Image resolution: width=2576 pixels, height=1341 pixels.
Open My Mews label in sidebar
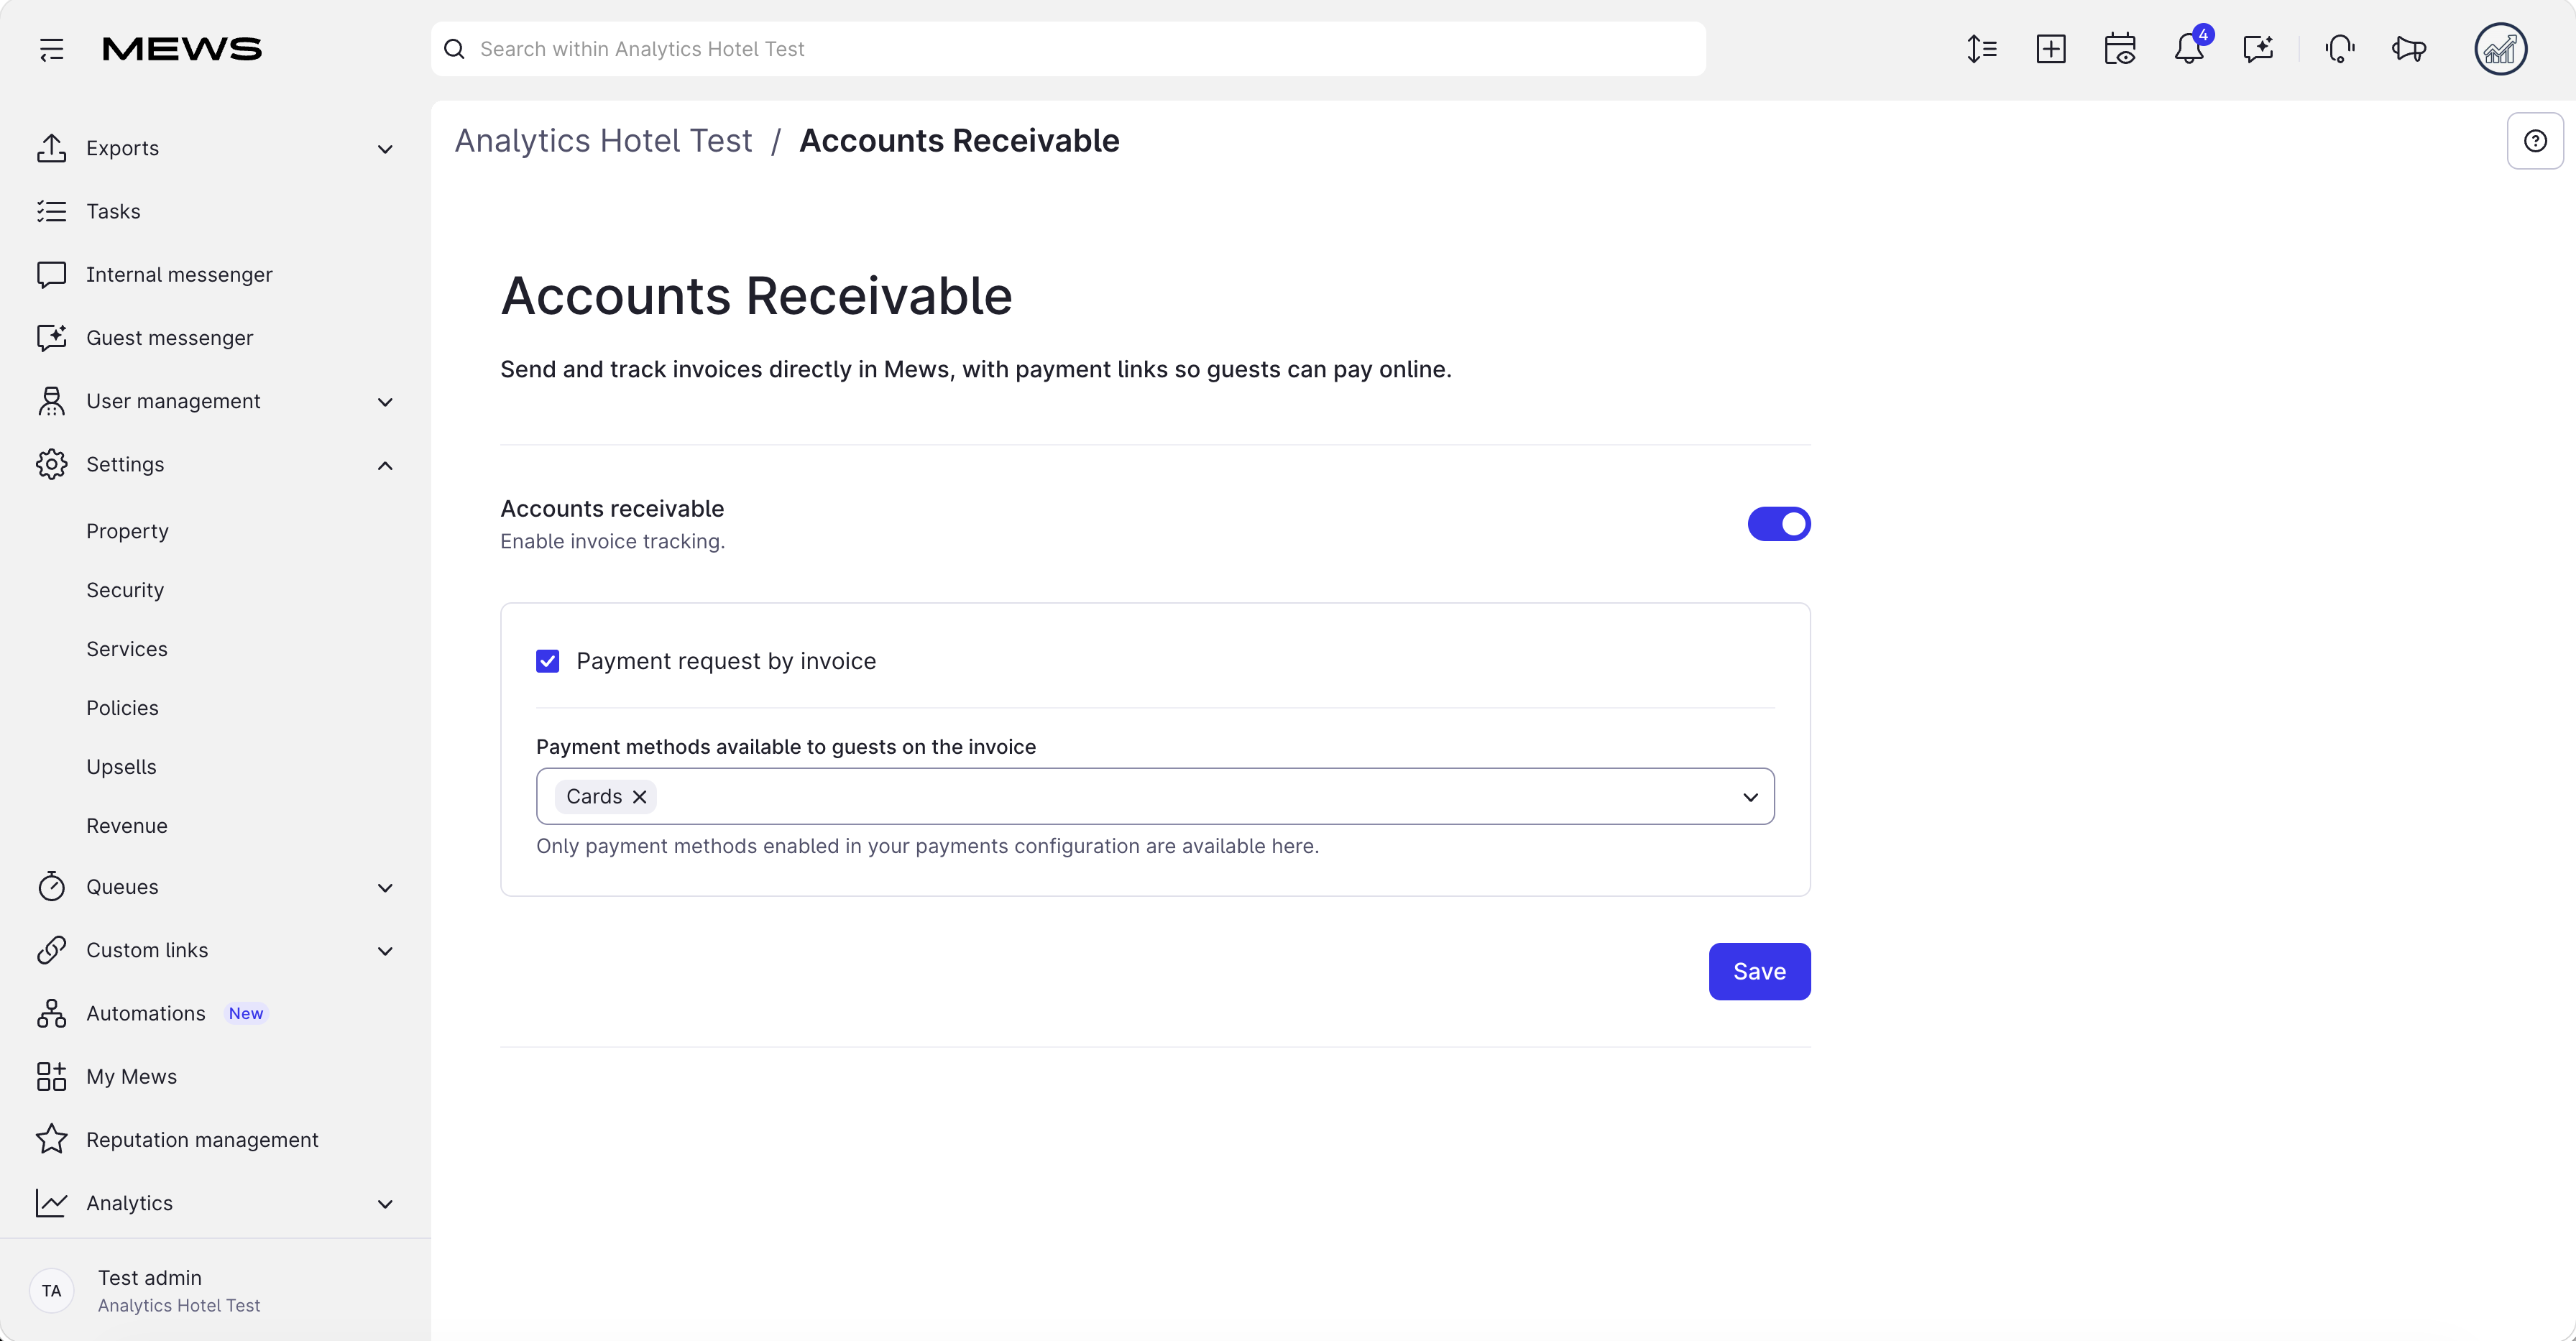pyautogui.click(x=131, y=1076)
